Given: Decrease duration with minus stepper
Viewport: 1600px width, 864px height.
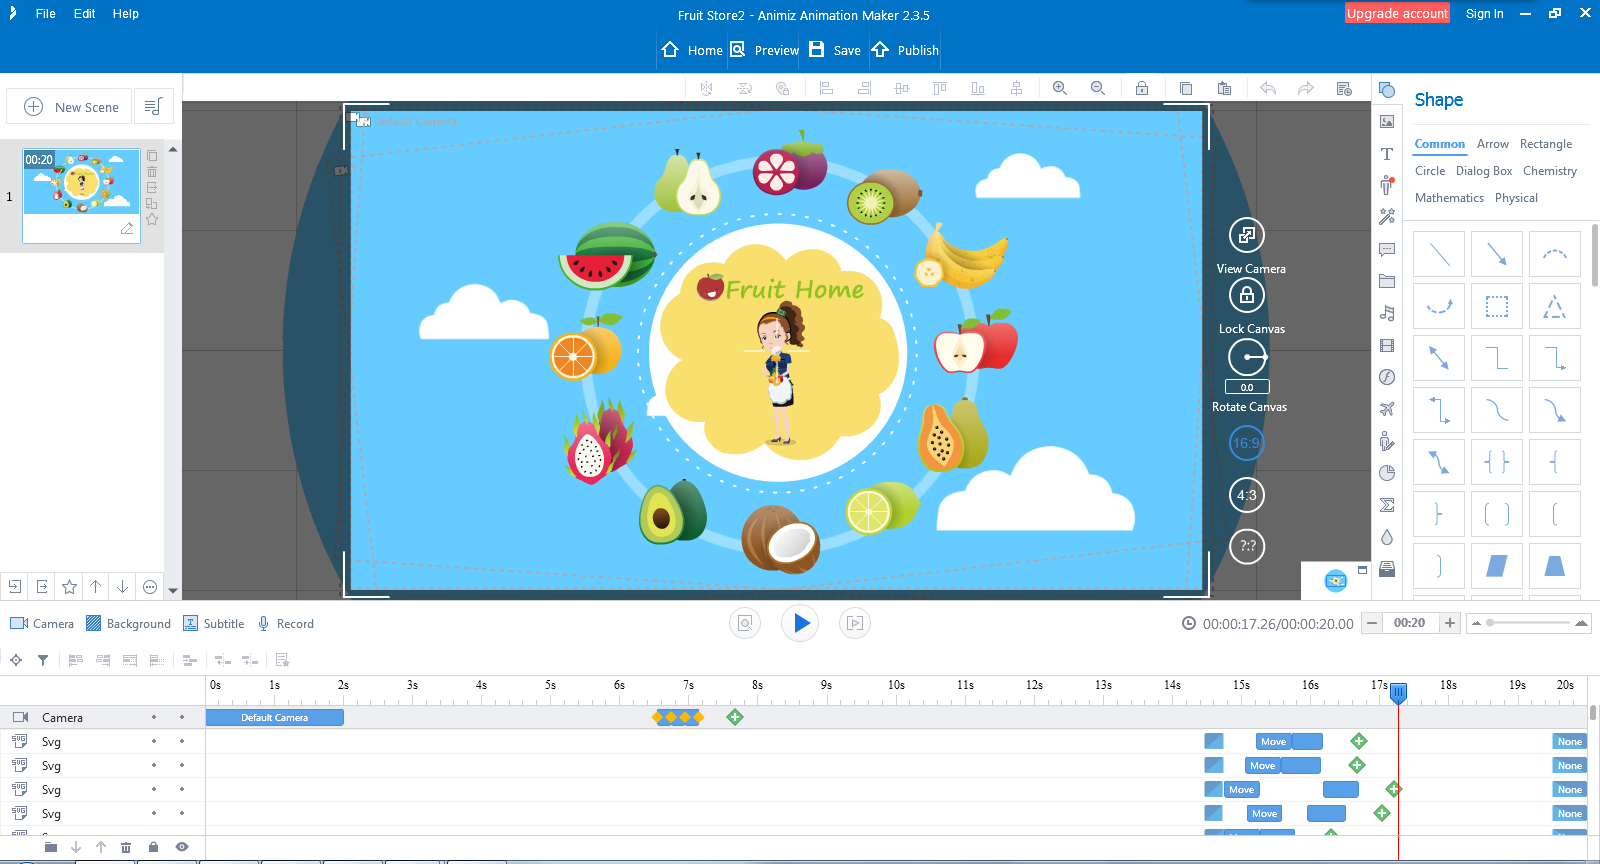Looking at the screenshot, I should [1373, 623].
